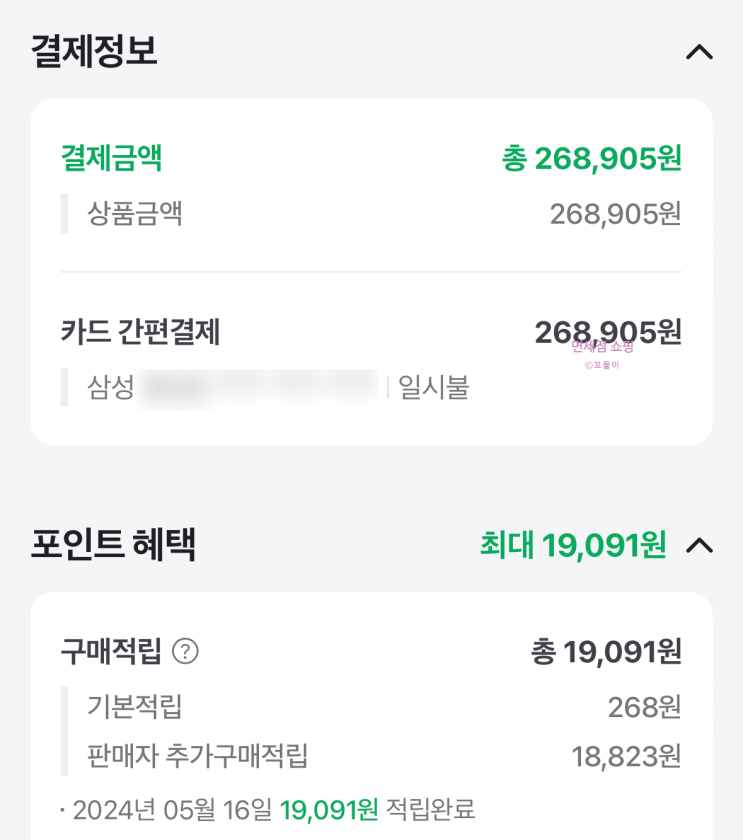Collapse the 결제정보 section chevron
743x840 pixels.
[699, 52]
